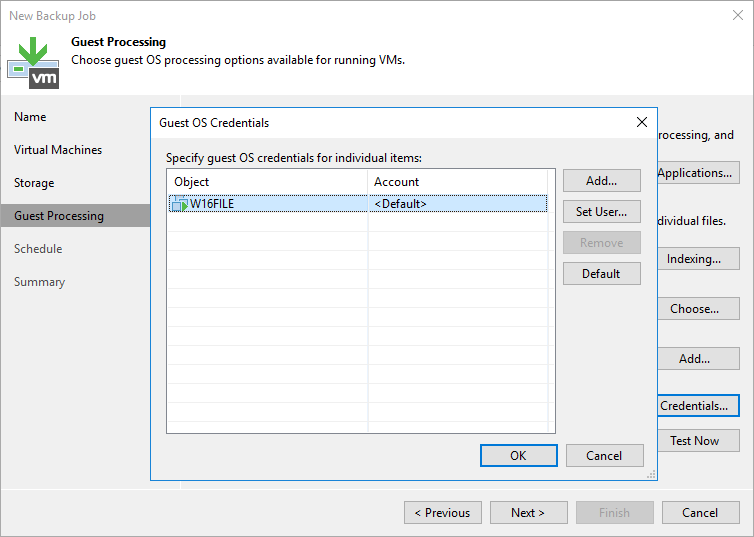The width and height of the screenshot is (754, 537).
Task: Click the Next > button
Action: point(528,513)
